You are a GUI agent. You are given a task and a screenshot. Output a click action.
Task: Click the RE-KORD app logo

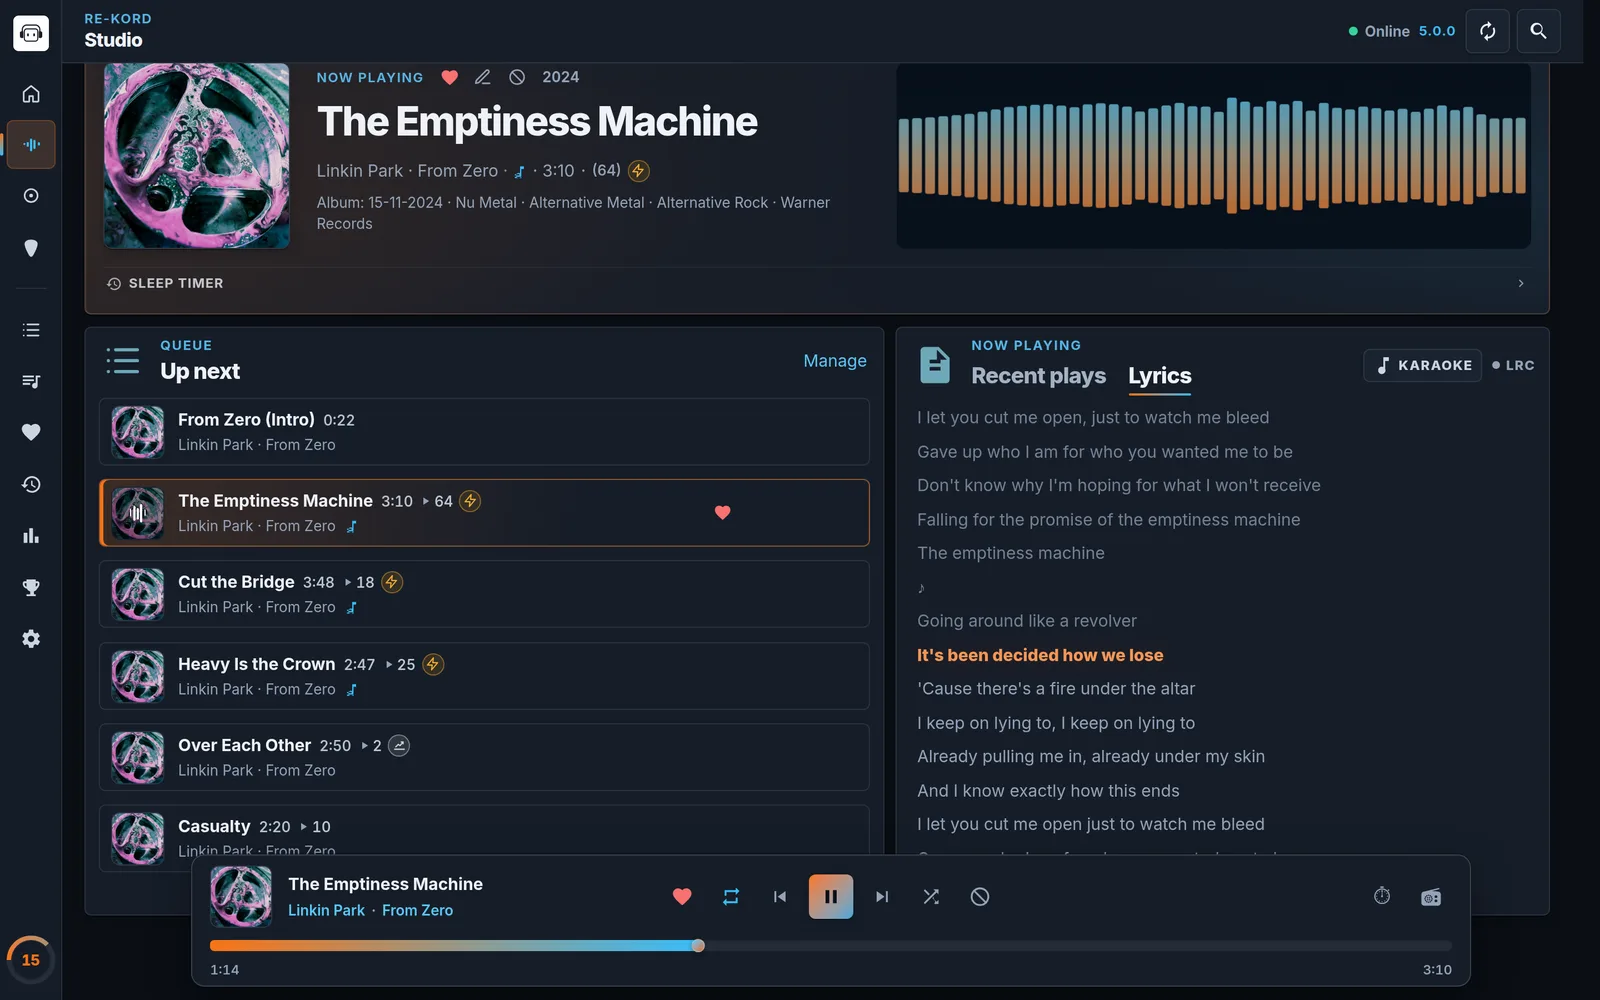(31, 33)
